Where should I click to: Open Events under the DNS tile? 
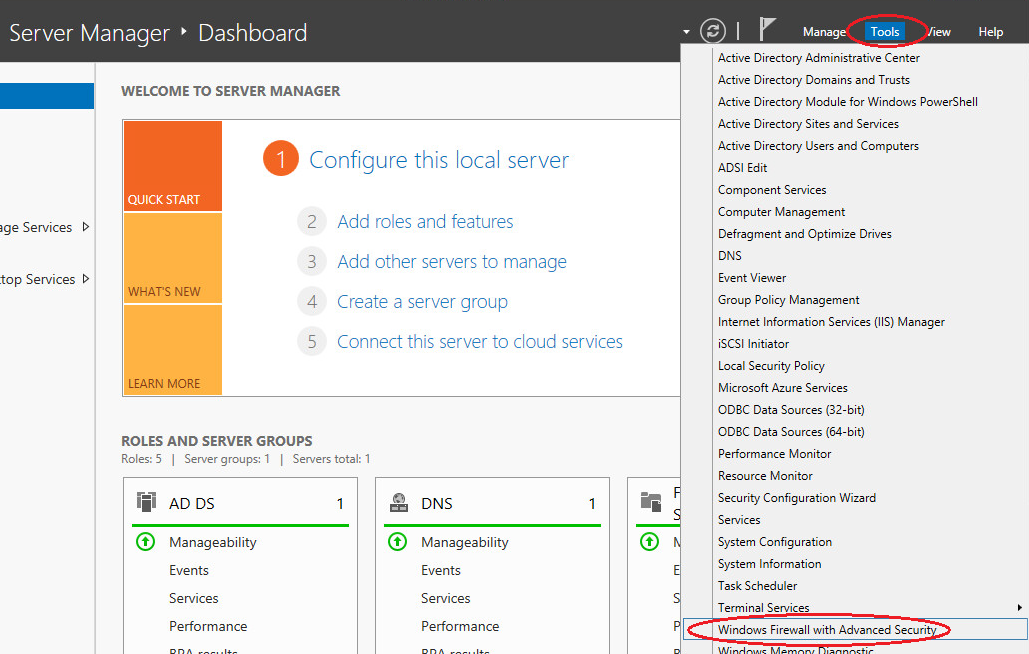click(440, 569)
